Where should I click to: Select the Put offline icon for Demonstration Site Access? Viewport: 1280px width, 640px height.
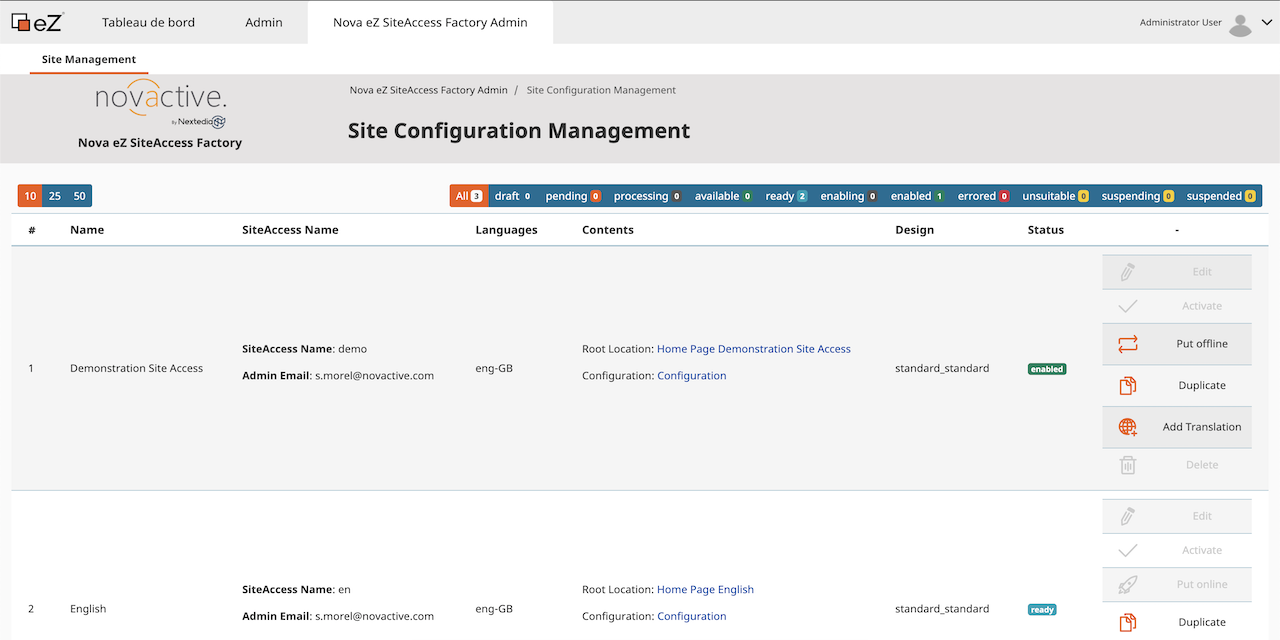(x=1128, y=342)
